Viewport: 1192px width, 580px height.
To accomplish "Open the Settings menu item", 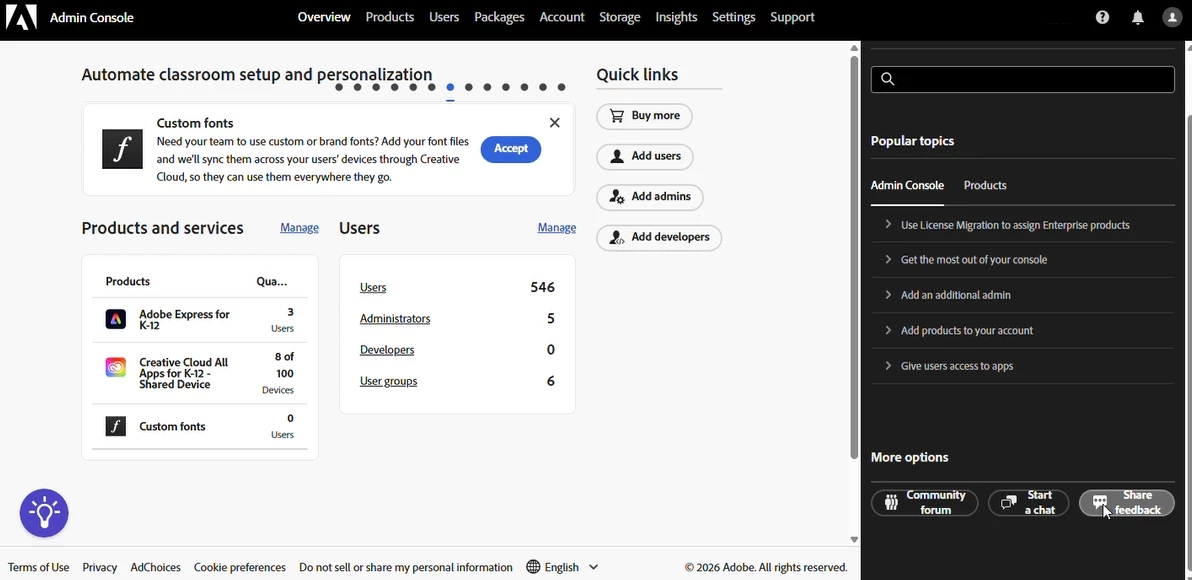I will click(x=734, y=17).
